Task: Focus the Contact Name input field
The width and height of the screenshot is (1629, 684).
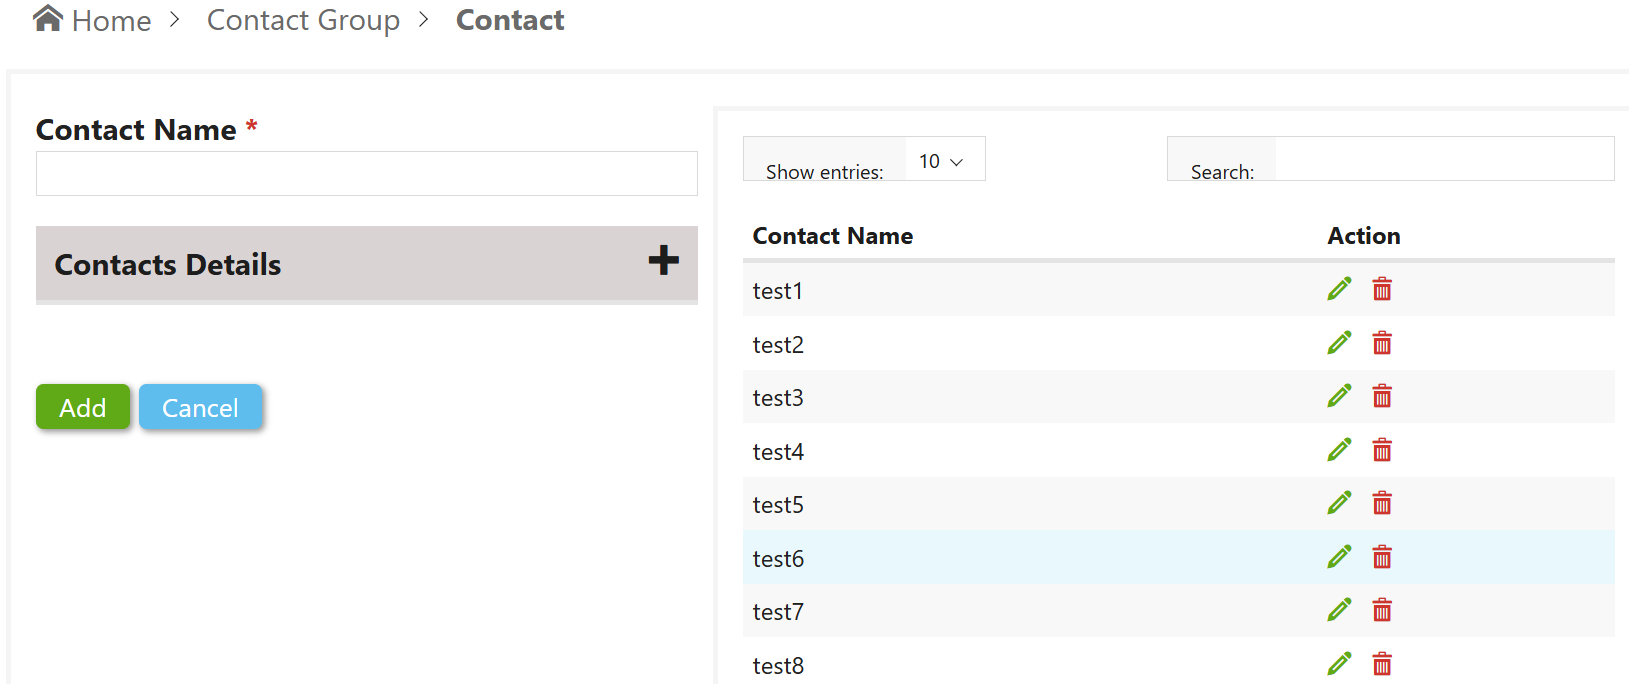Action: click(366, 173)
